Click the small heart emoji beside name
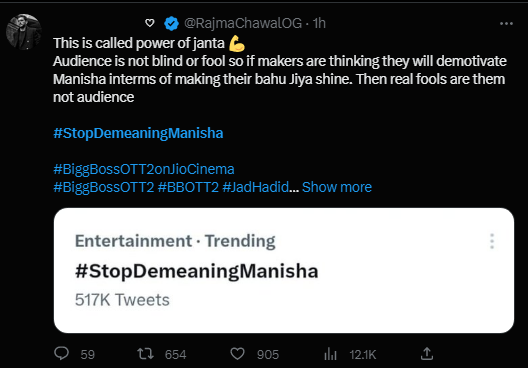The image size is (528, 368). click(x=150, y=23)
